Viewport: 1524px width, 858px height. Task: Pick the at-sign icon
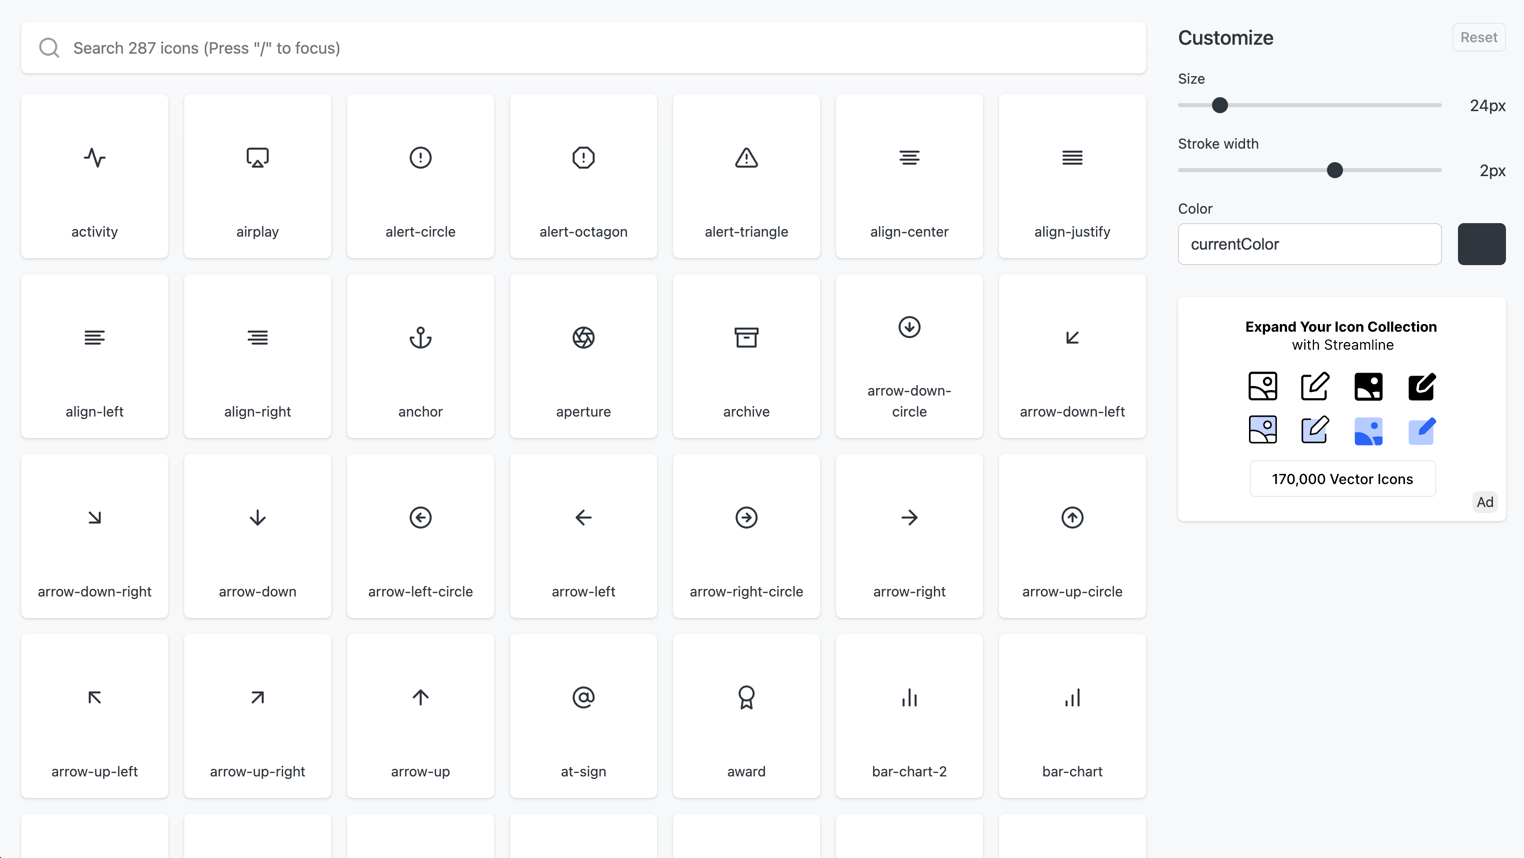click(583, 716)
